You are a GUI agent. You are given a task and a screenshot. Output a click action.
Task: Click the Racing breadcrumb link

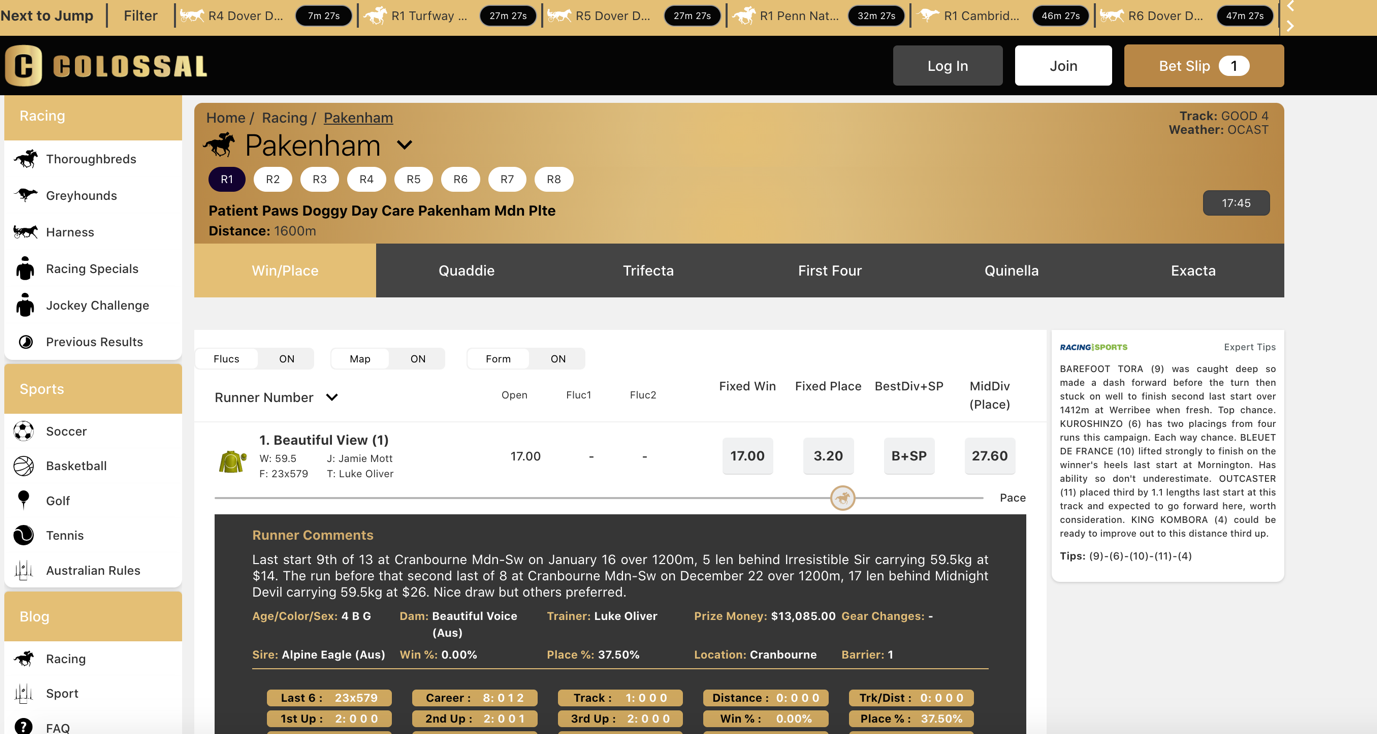click(284, 118)
